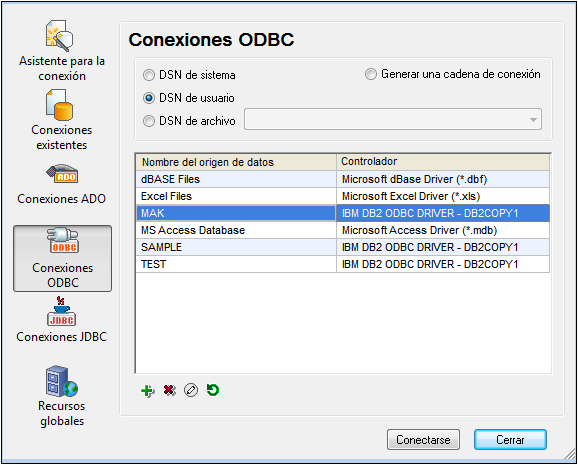Select DSN de usuario radio button

(x=149, y=98)
